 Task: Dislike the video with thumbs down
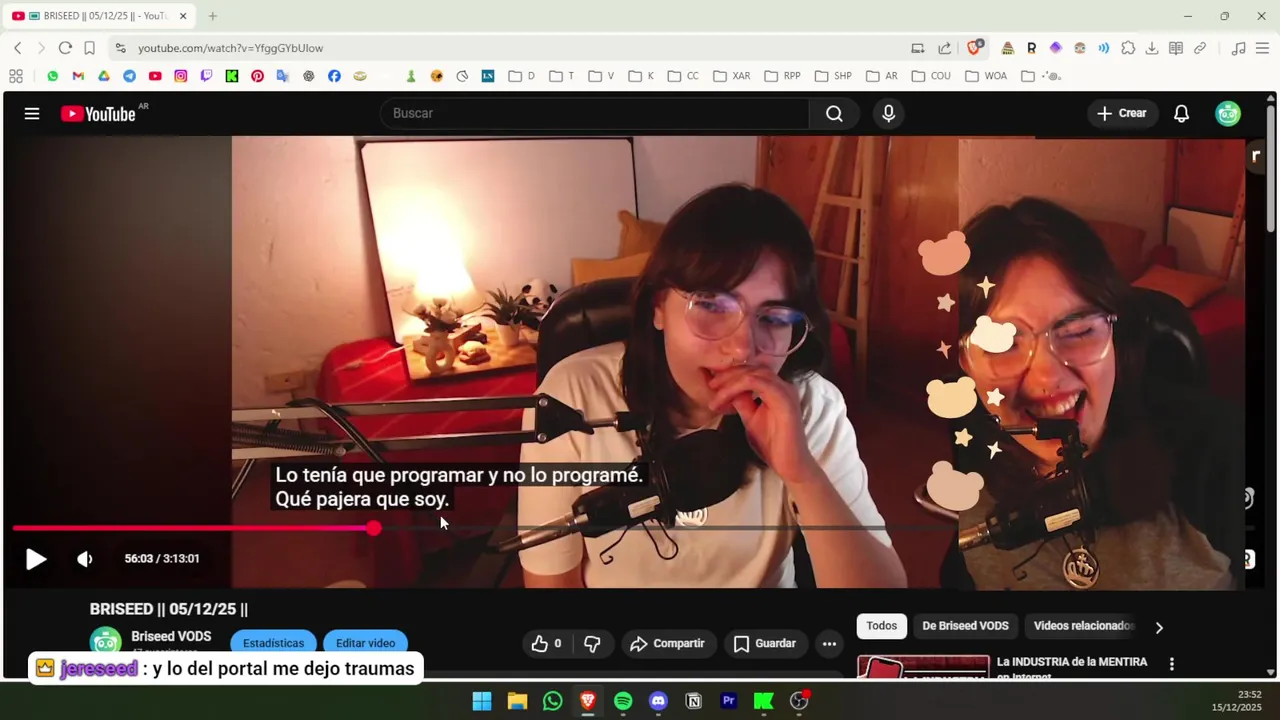tap(592, 644)
